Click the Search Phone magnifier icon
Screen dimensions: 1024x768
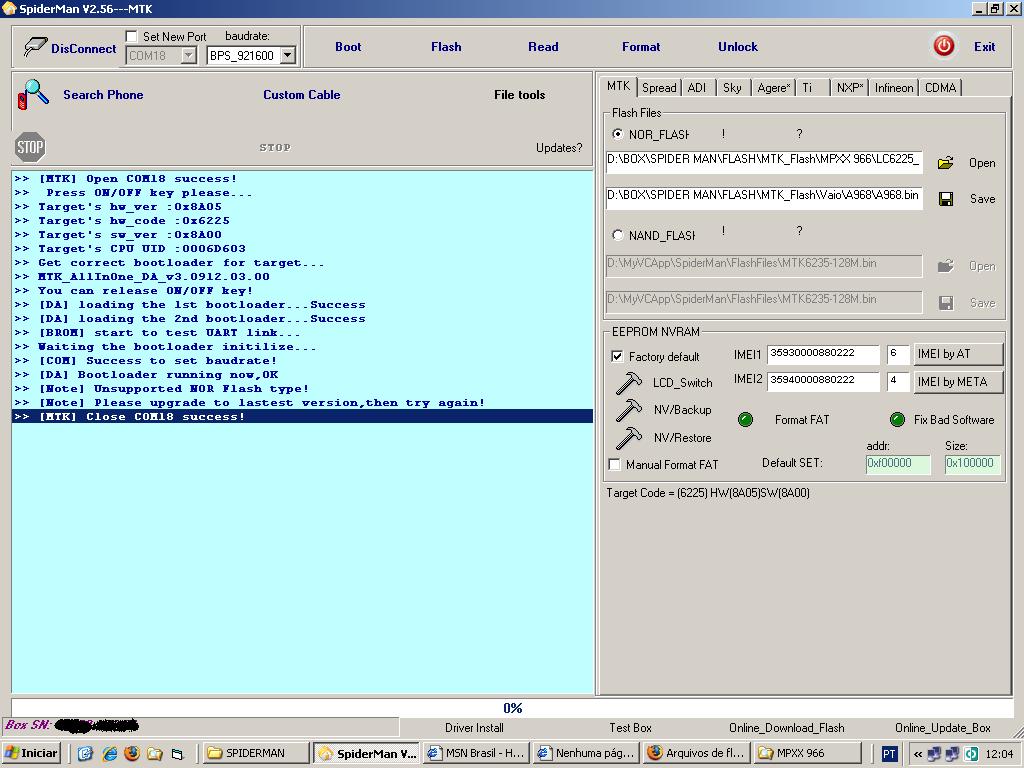click(33, 95)
